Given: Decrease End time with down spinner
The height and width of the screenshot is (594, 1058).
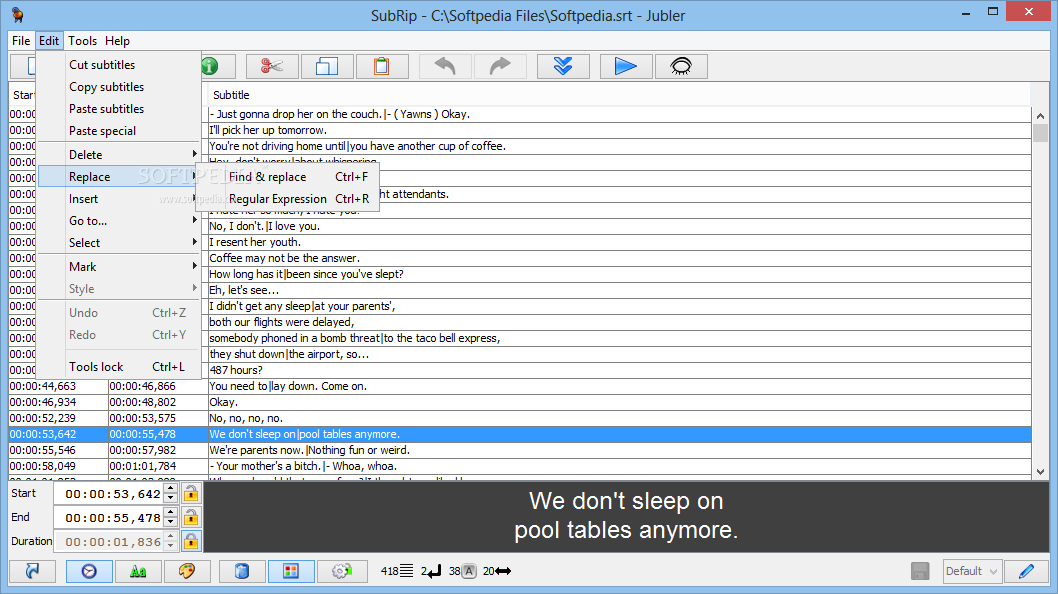Looking at the screenshot, I should point(171,523).
